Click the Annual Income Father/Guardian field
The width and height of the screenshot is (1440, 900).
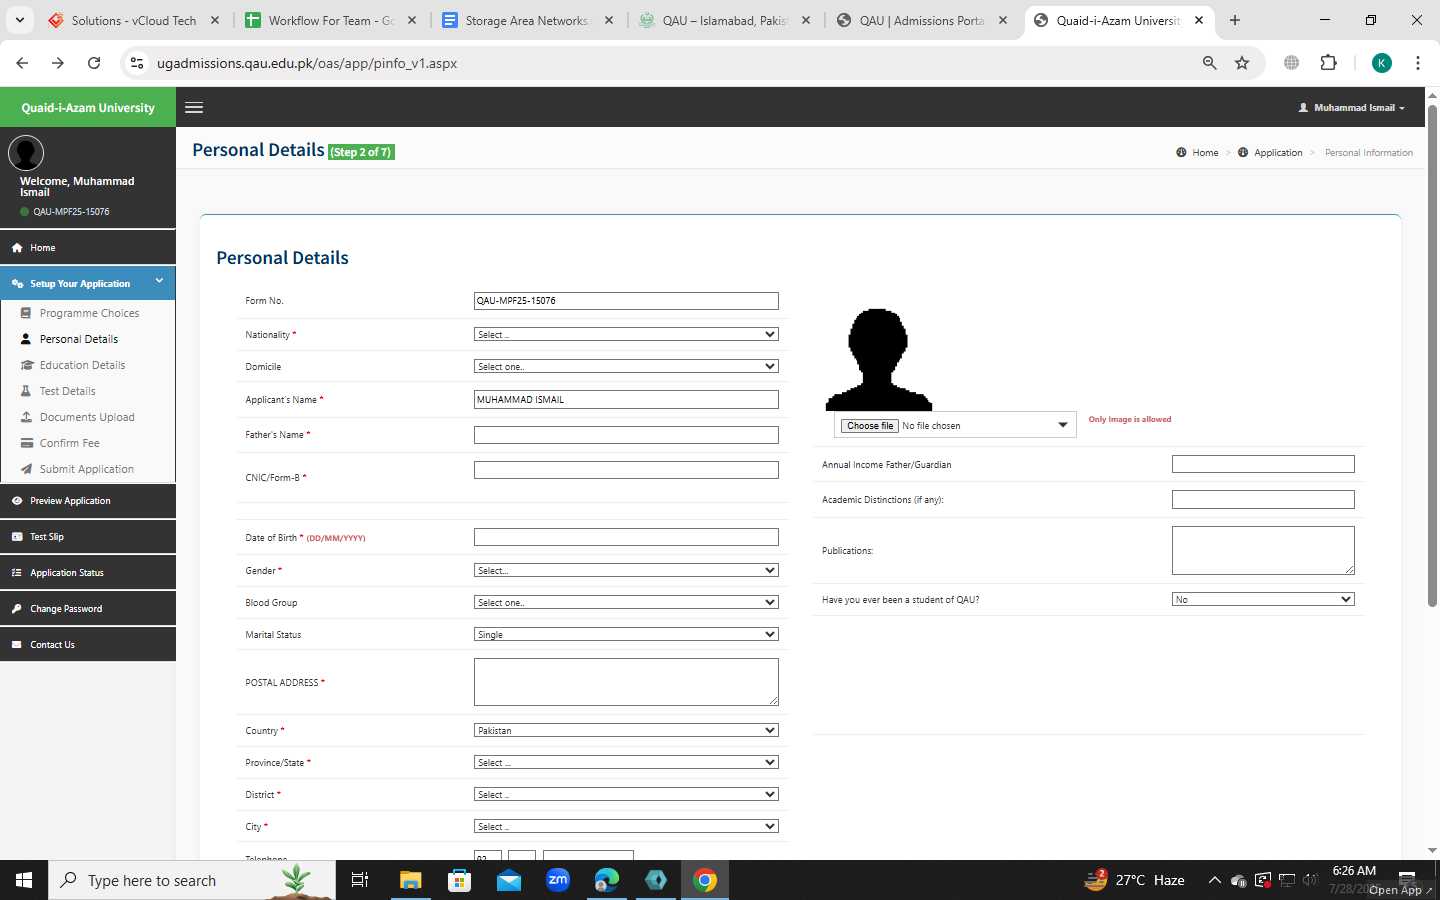click(1263, 464)
